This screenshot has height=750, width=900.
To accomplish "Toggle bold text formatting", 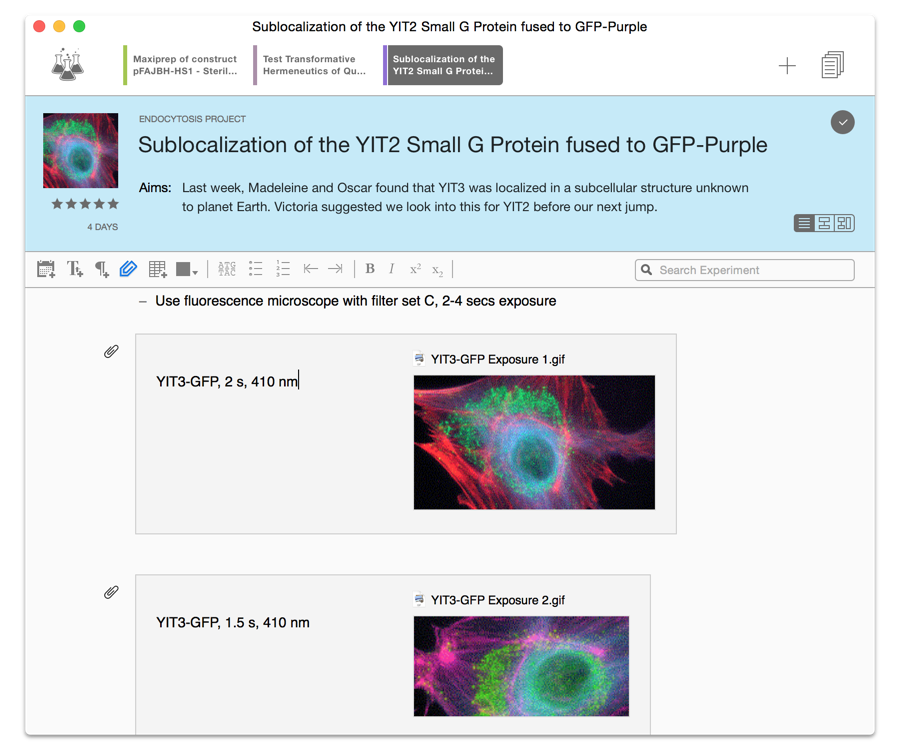I will (370, 269).
